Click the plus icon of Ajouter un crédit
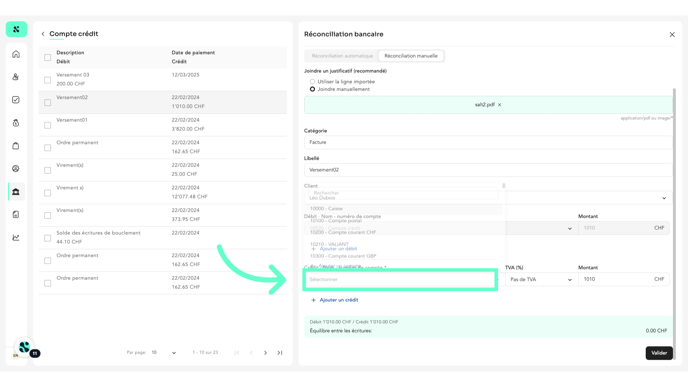 pos(313,300)
